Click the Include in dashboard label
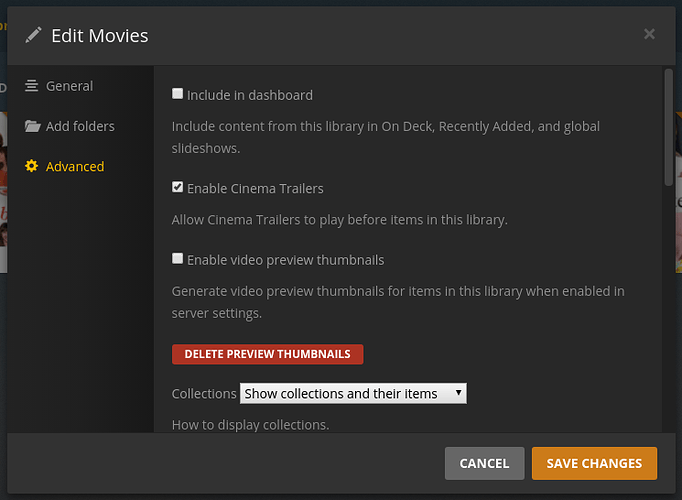 [250, 95]
